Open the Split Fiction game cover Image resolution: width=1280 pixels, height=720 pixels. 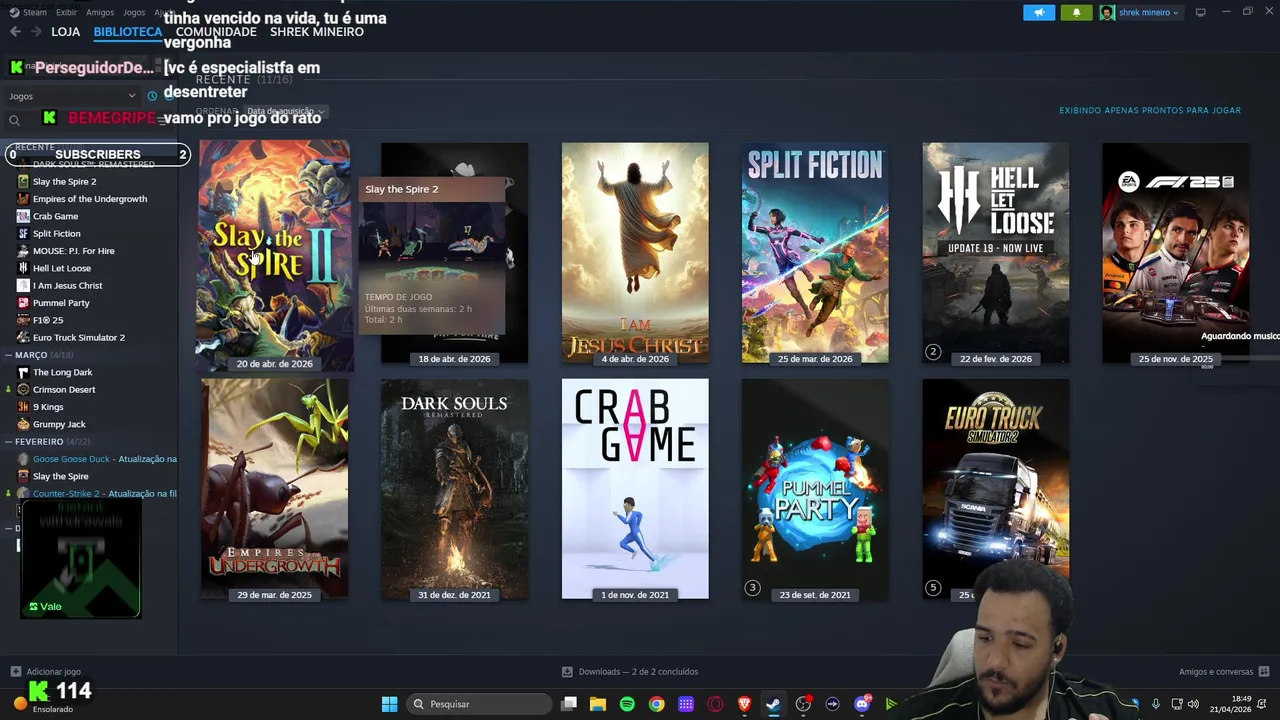coord(815,253)
